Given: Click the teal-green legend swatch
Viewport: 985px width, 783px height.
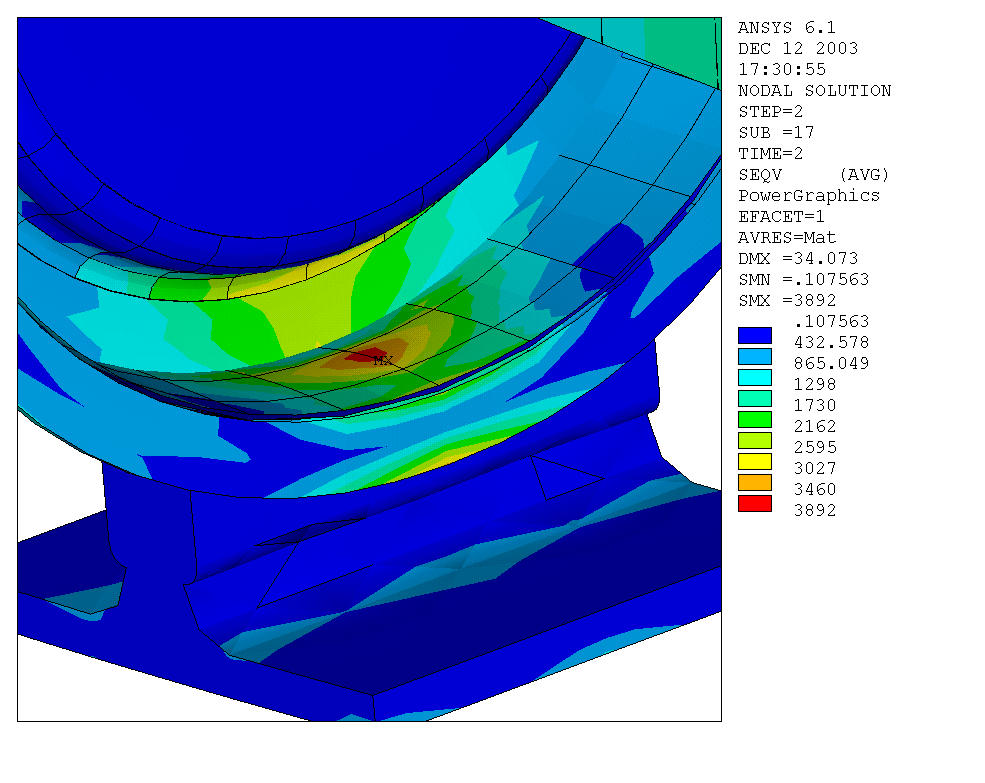Looking at the screenshot, I should pos(754,398).
